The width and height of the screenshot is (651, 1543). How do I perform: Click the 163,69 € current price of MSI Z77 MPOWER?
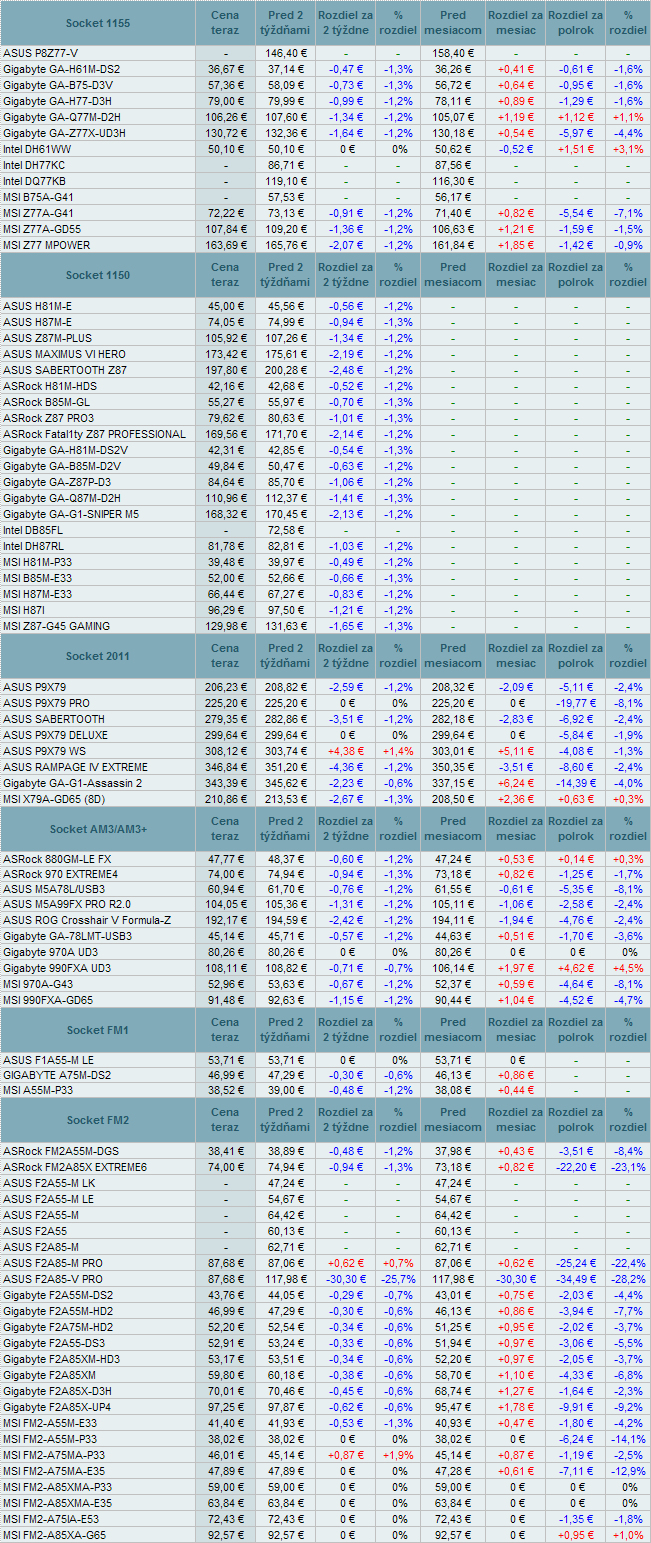pyautogui.click(x=225, y=245)
